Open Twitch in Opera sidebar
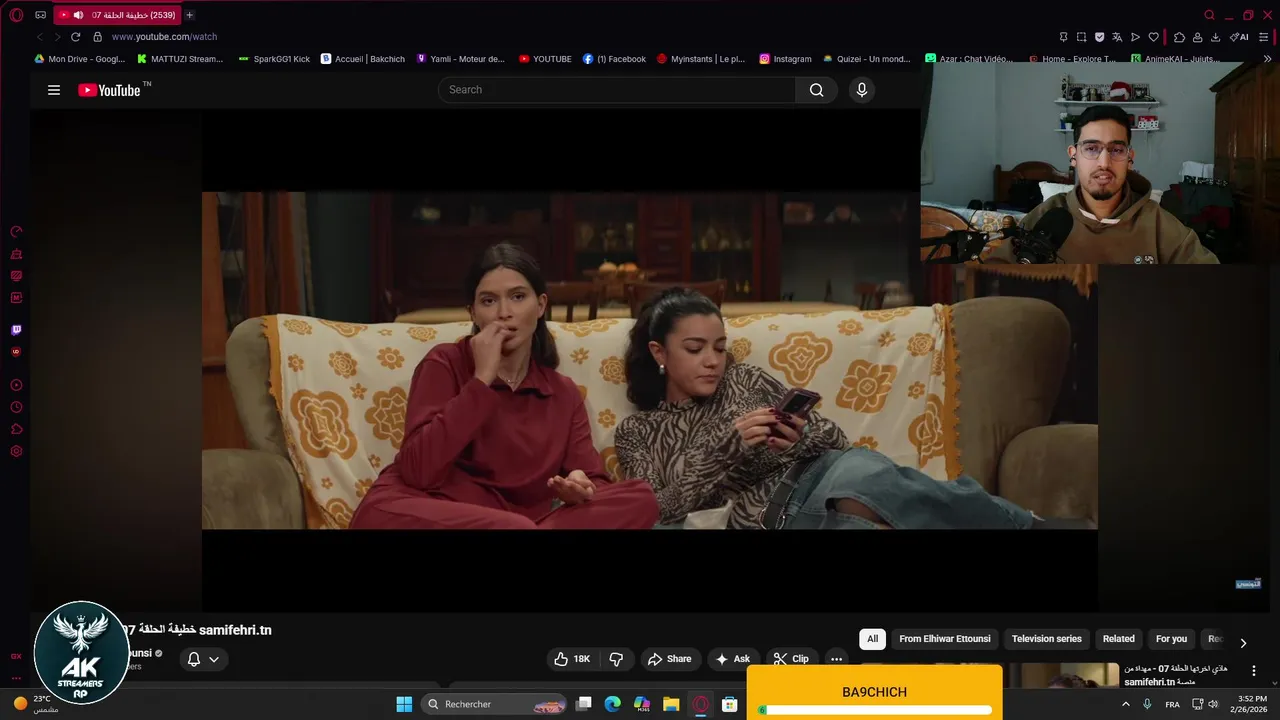The width and height of the screenshot is (1280, 720). 16,330
